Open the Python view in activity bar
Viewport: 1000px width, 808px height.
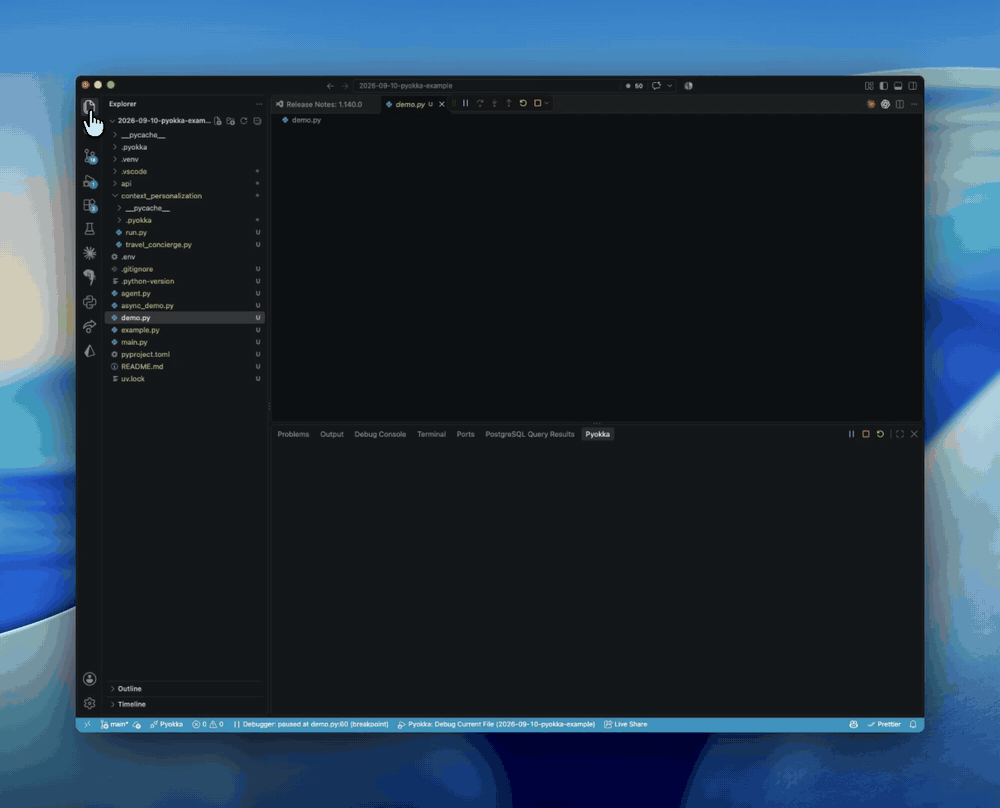pyautogui.click(x=89, y=302)
